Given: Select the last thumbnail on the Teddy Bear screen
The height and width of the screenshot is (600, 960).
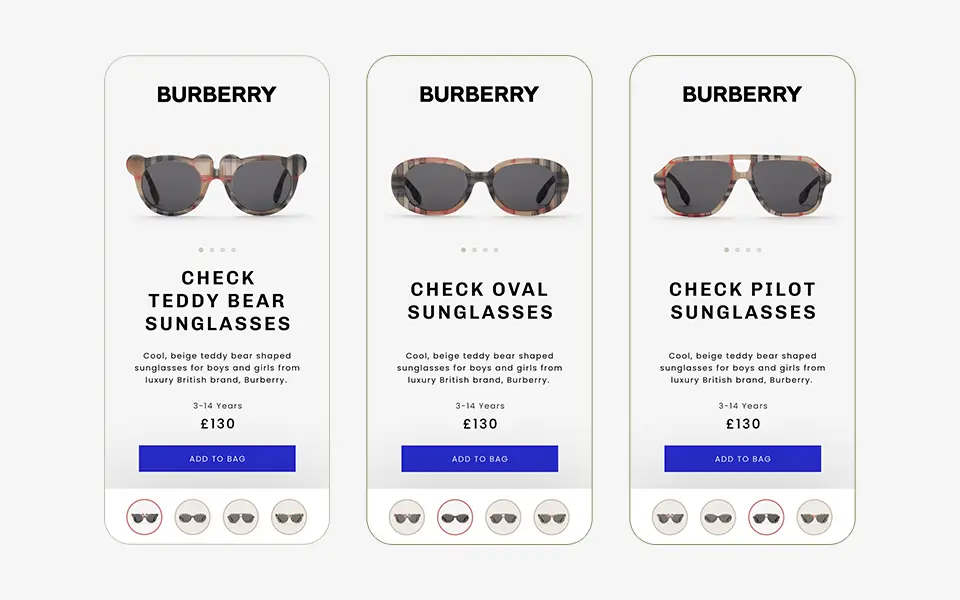Looking at the screenshot, I should [289, 517].
